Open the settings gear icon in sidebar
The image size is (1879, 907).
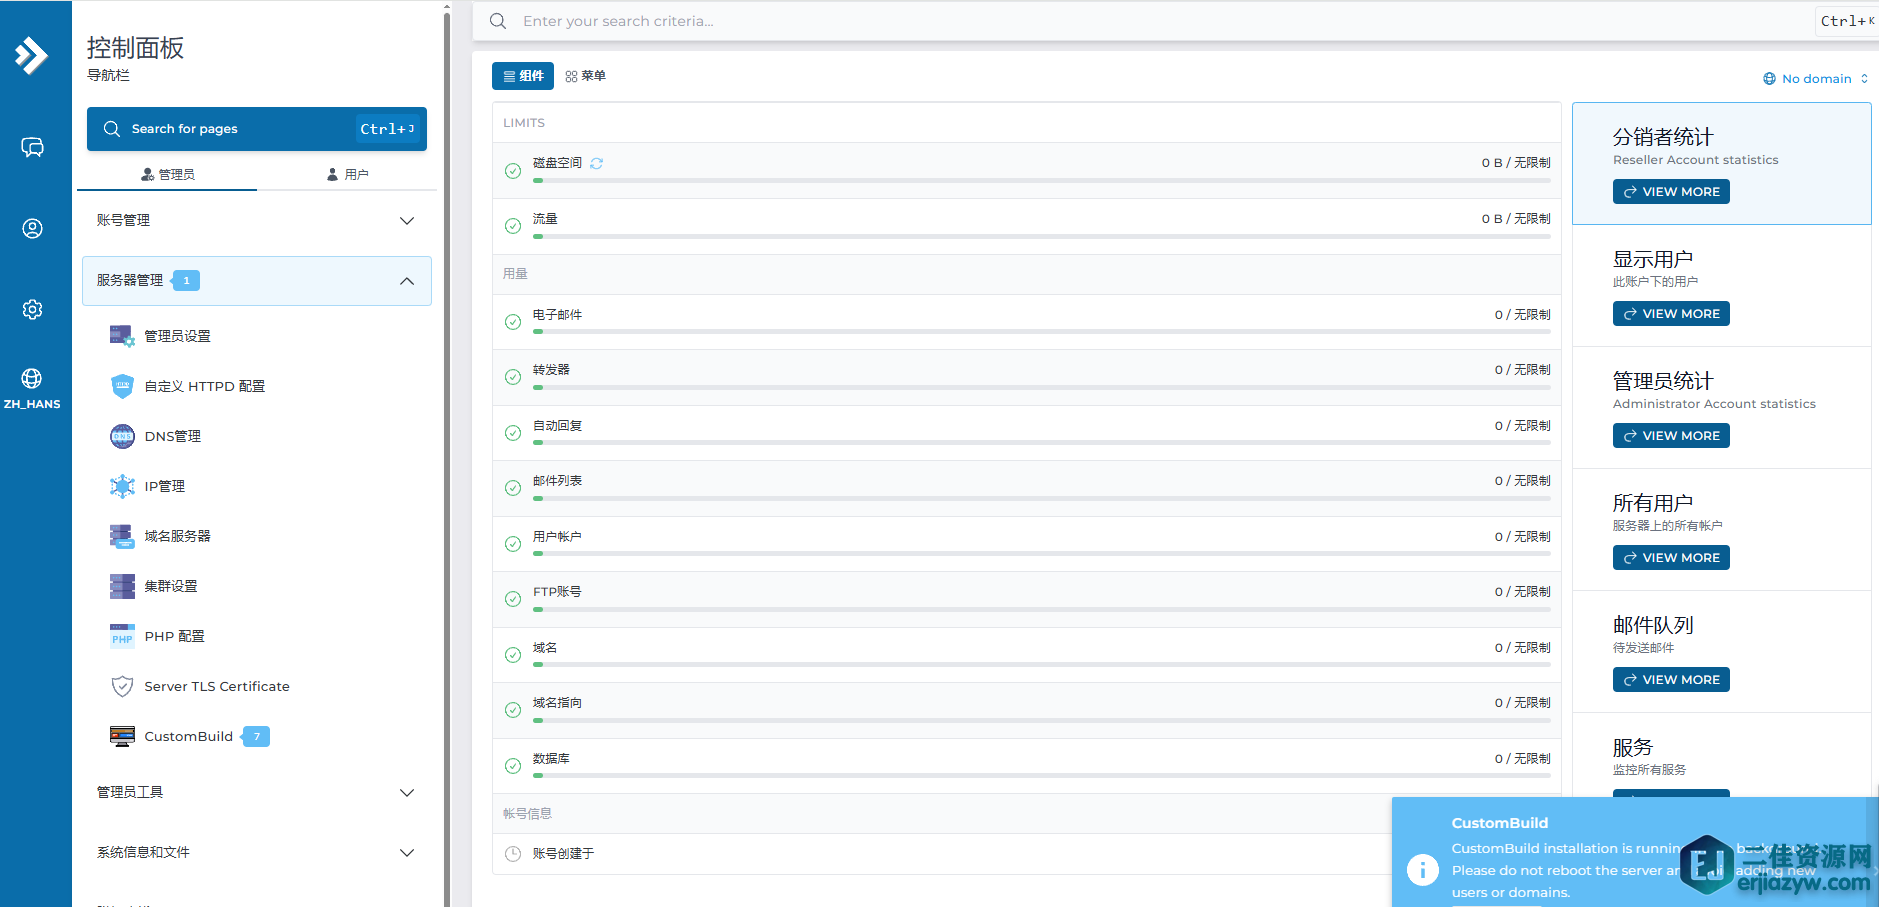[32, 310]
